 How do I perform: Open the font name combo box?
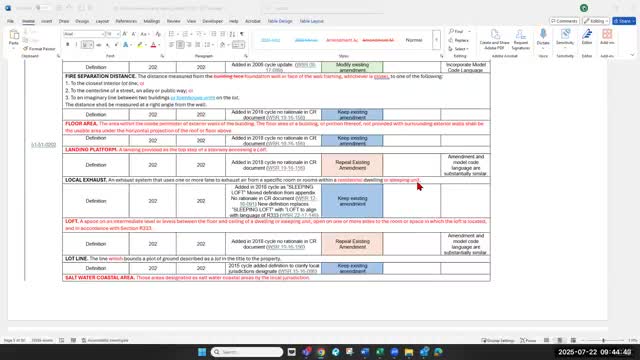tap(84, 34)
